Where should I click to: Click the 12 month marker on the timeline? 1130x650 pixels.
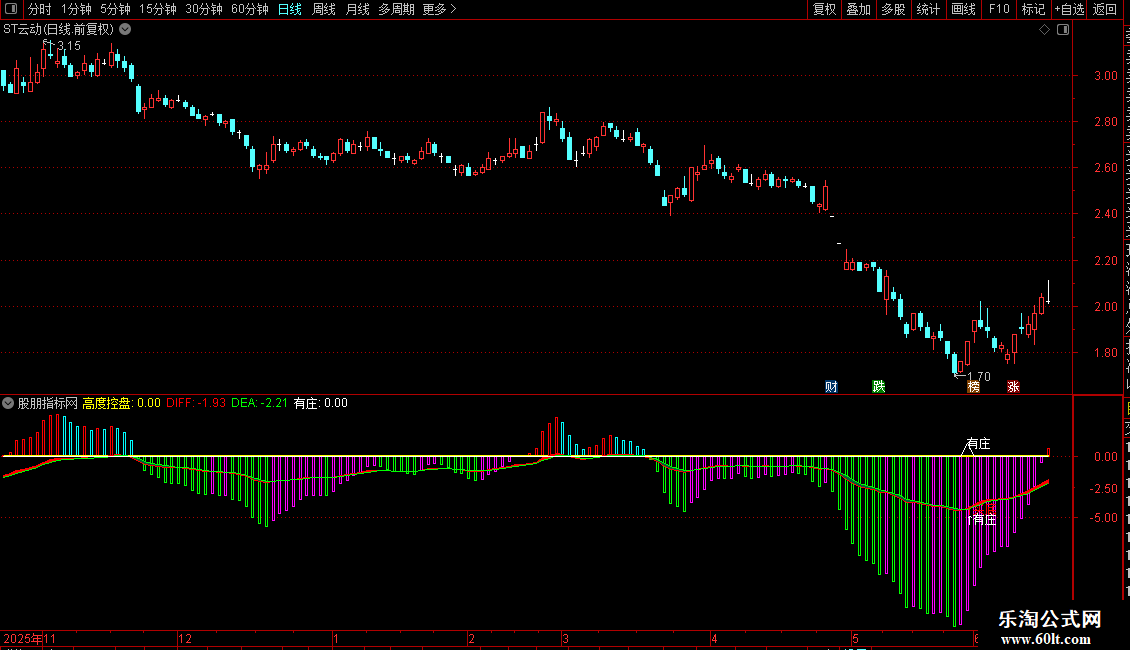point(185,638)
